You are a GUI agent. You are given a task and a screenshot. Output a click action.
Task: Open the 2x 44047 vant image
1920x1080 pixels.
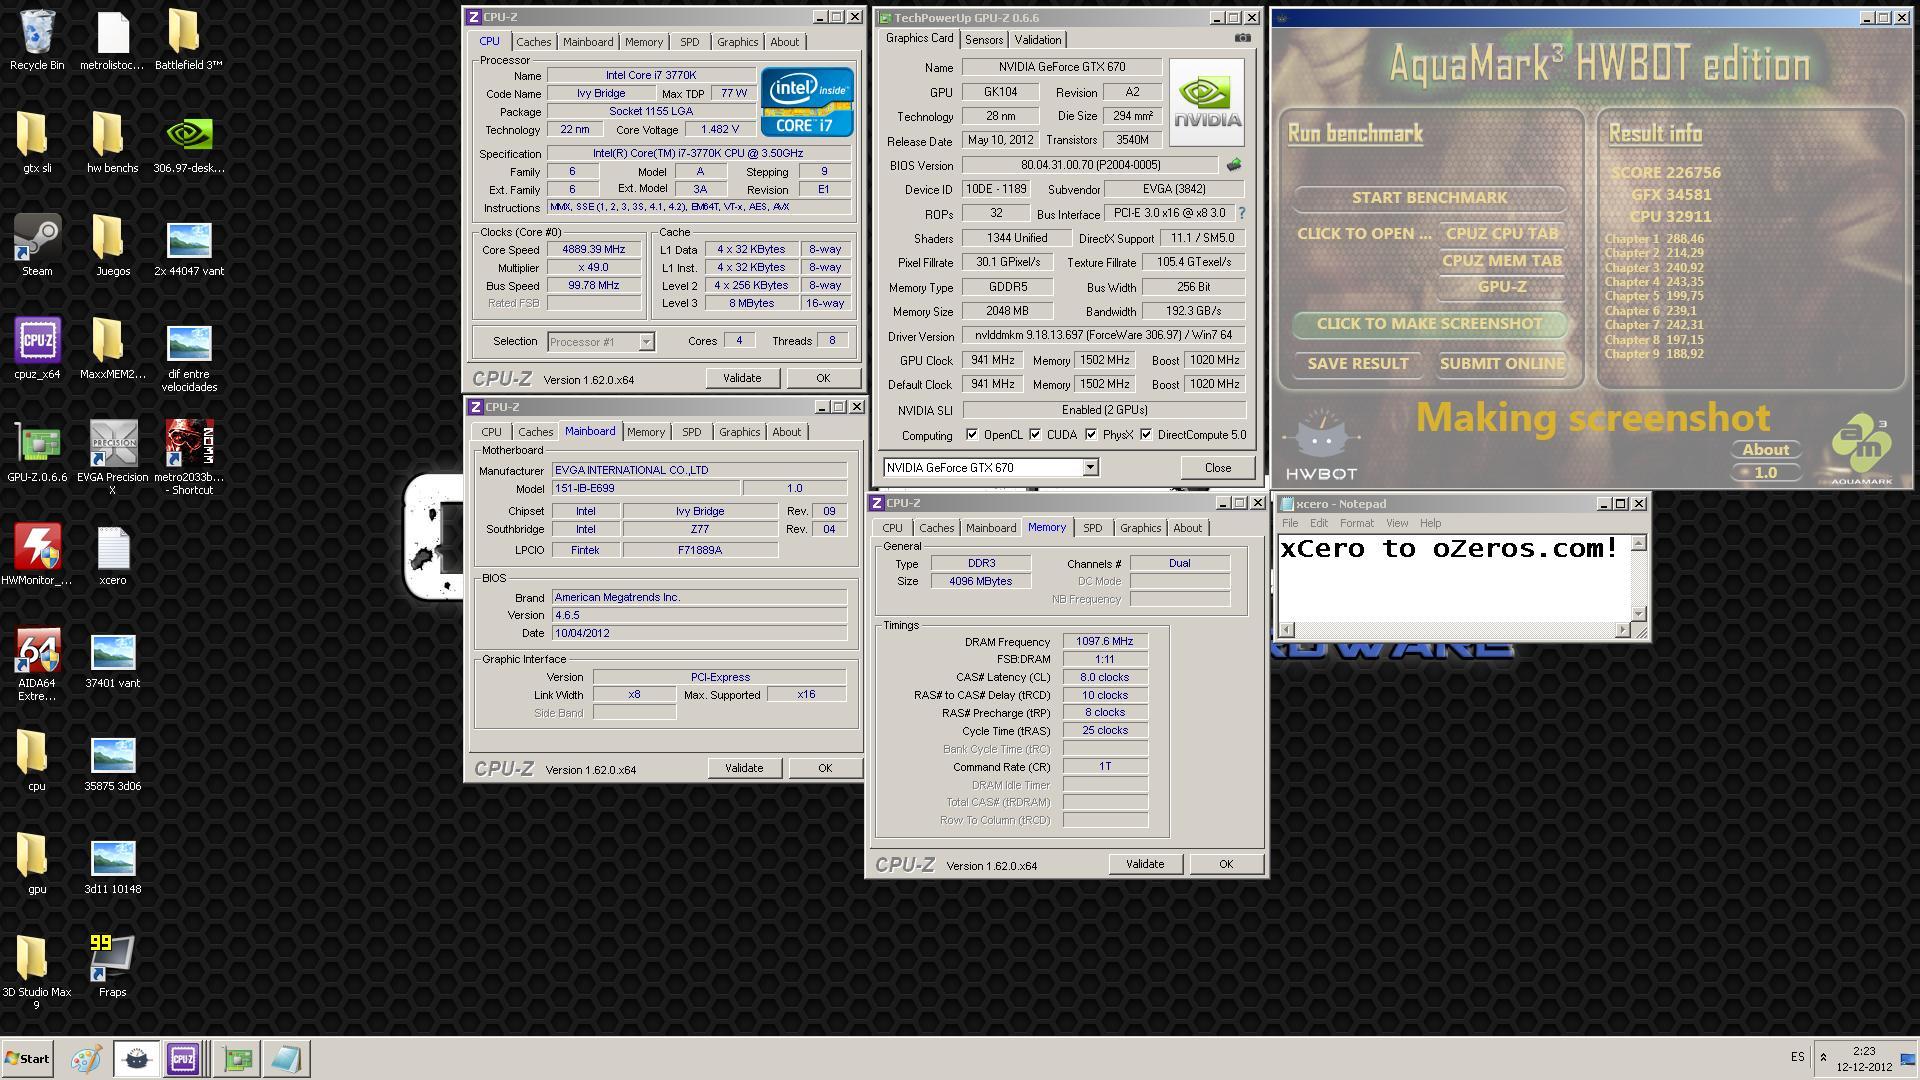click(x=188, y=246)
